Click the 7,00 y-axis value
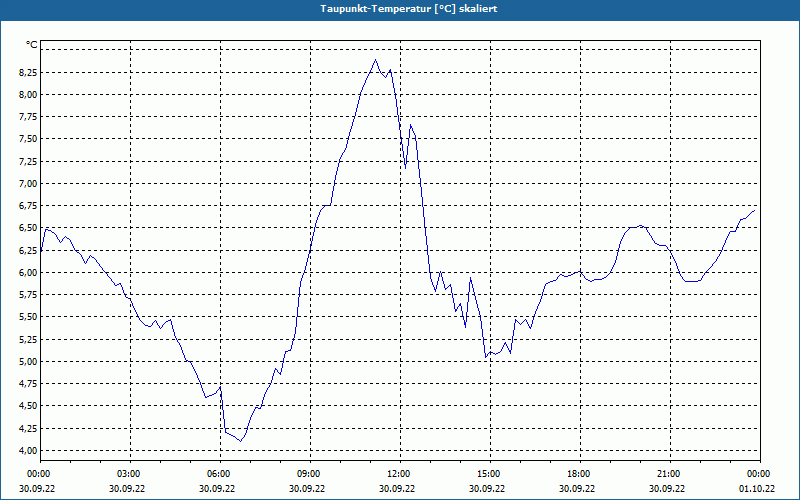Image resolution: width=800 pixels, height=500 pixels. point(28,184)
